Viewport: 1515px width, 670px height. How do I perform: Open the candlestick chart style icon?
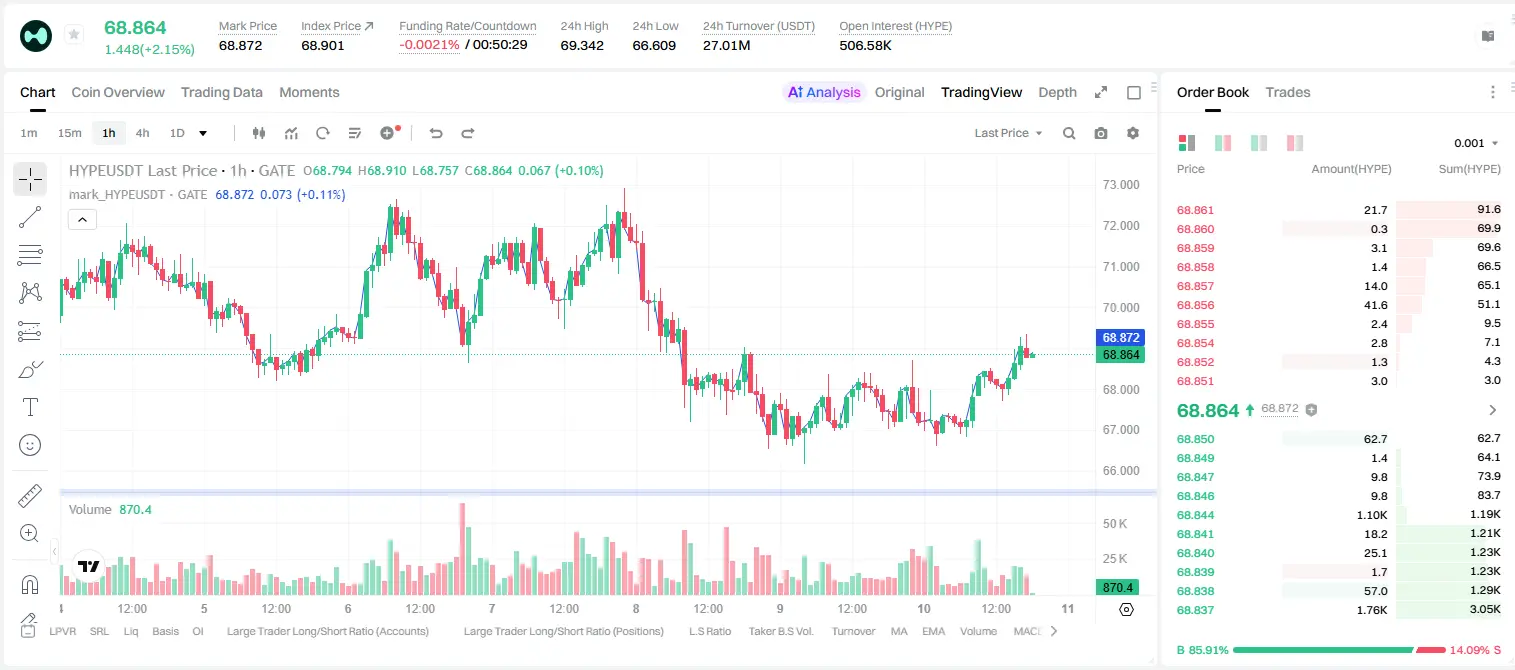pyautogui.click(x=260, y=133)
